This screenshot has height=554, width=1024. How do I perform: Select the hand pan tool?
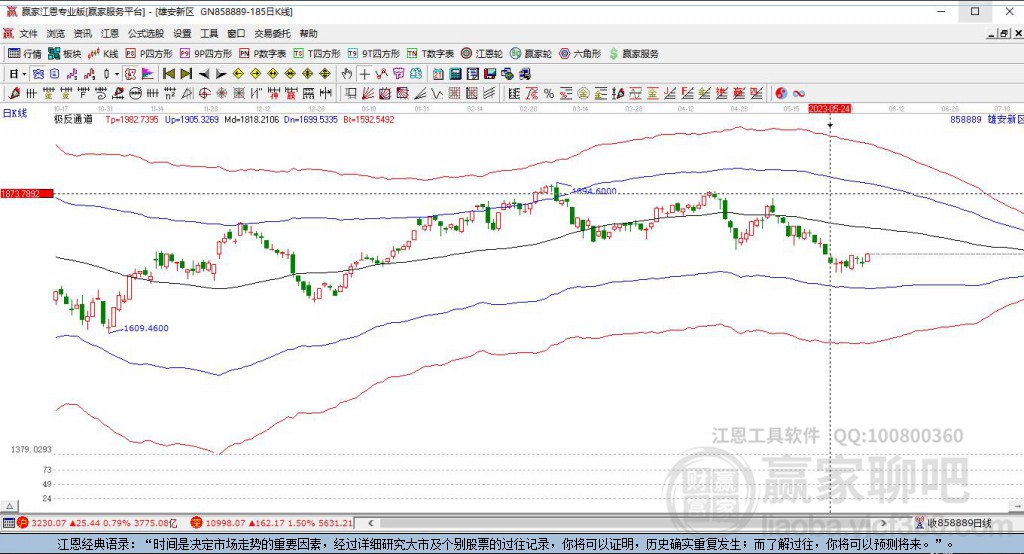coord(347,74)
